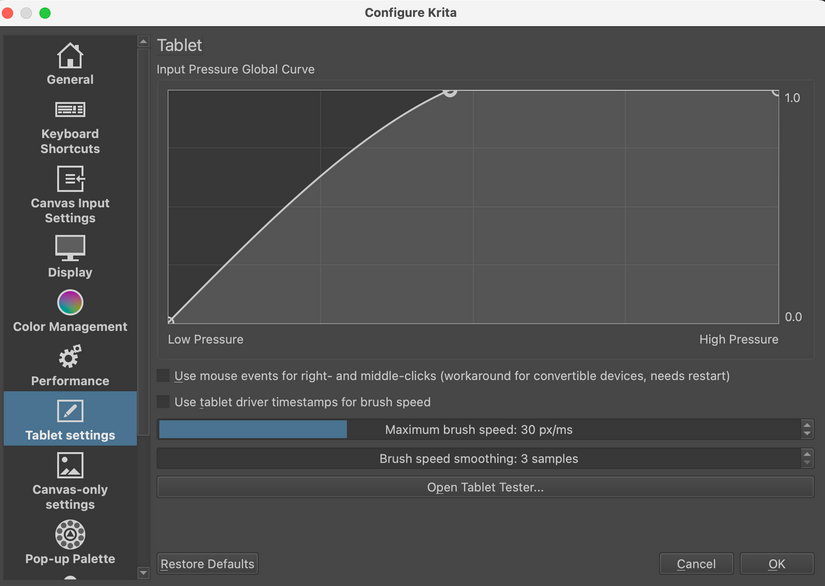Open the General settings section
This screenshot has width=825, height=586.
(x=69, y=63)
